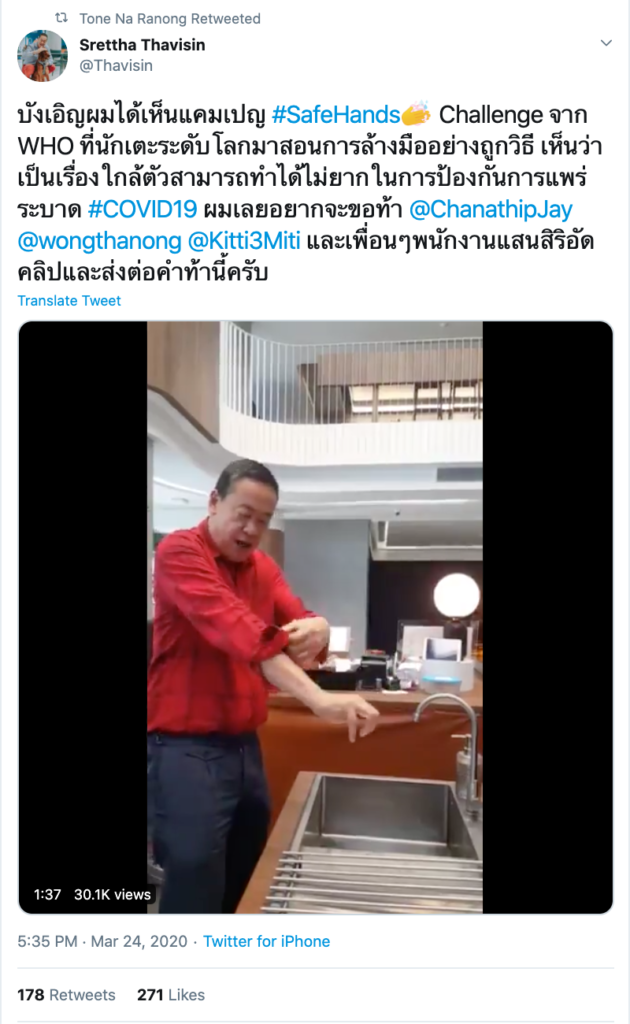
Task: Click the clapping hands emoji after SafeHands
Action: pos(416,114)
